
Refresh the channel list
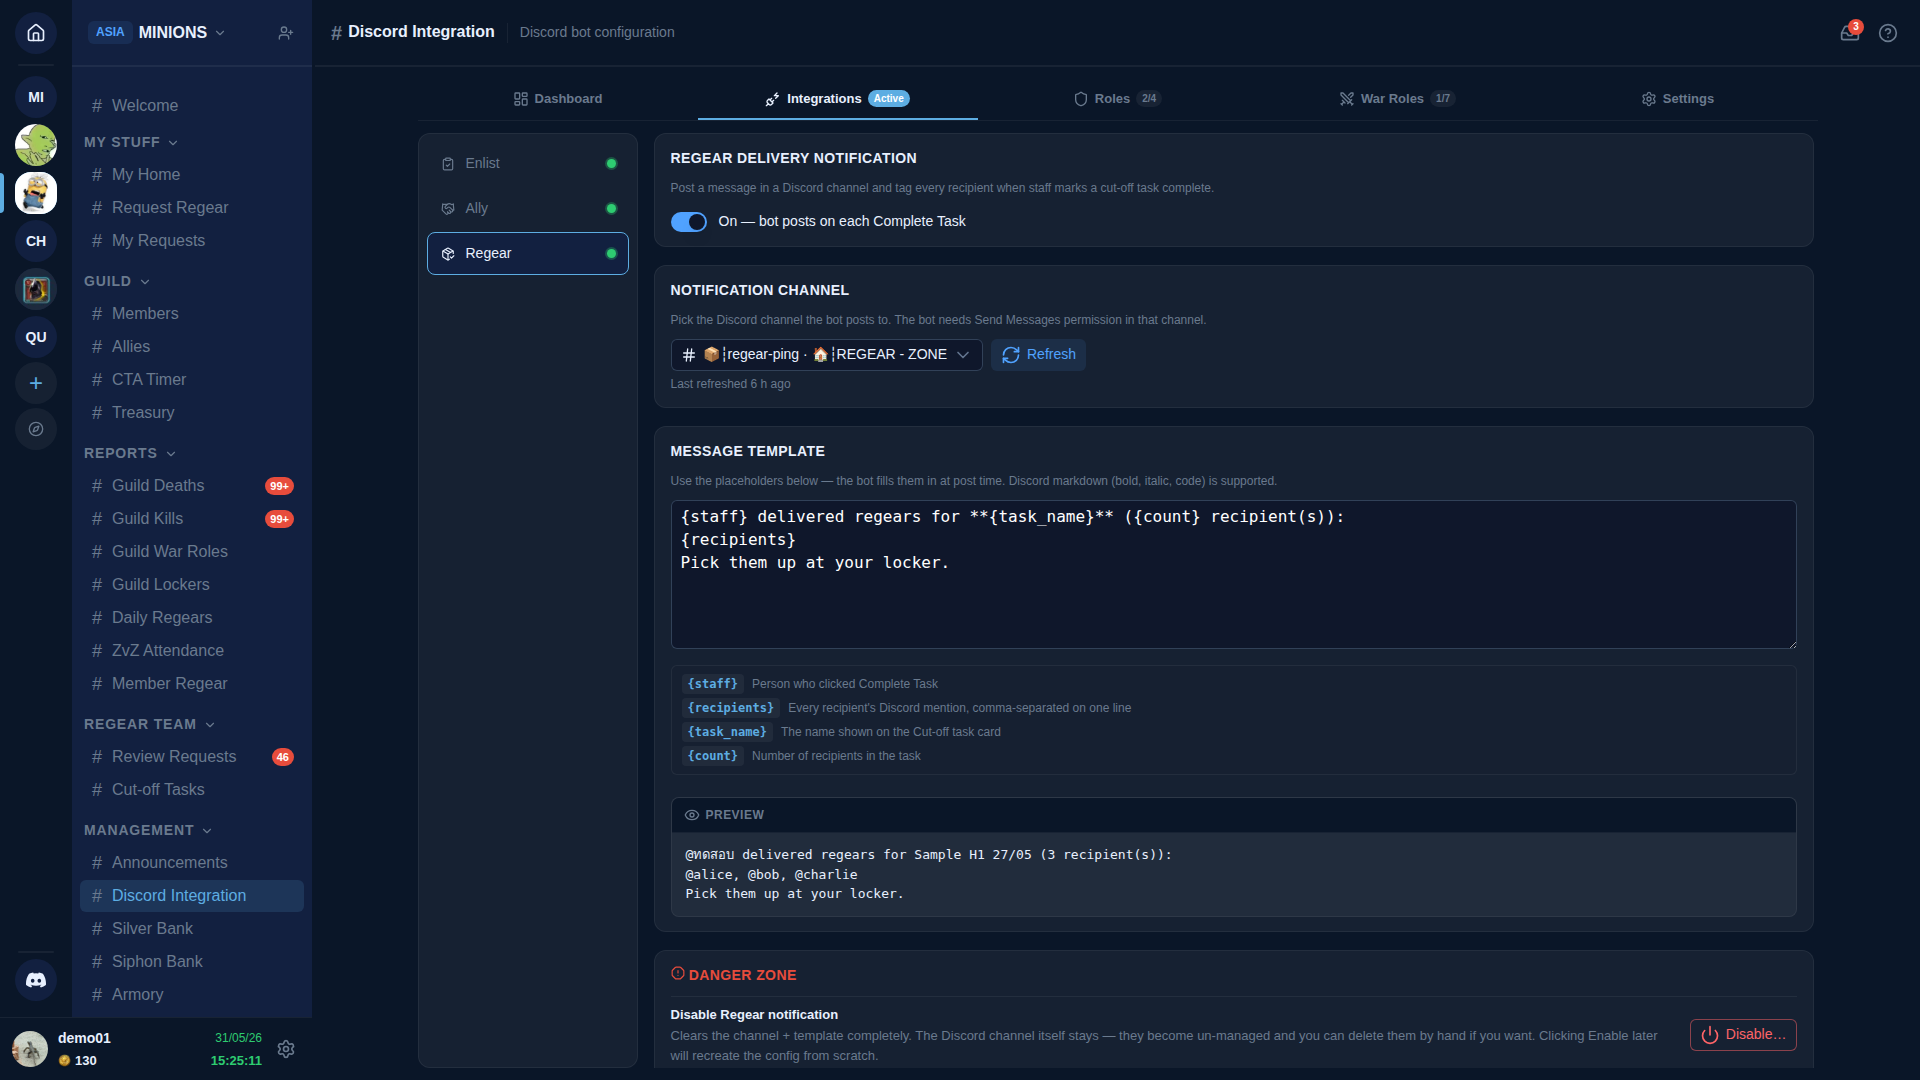1038,355
